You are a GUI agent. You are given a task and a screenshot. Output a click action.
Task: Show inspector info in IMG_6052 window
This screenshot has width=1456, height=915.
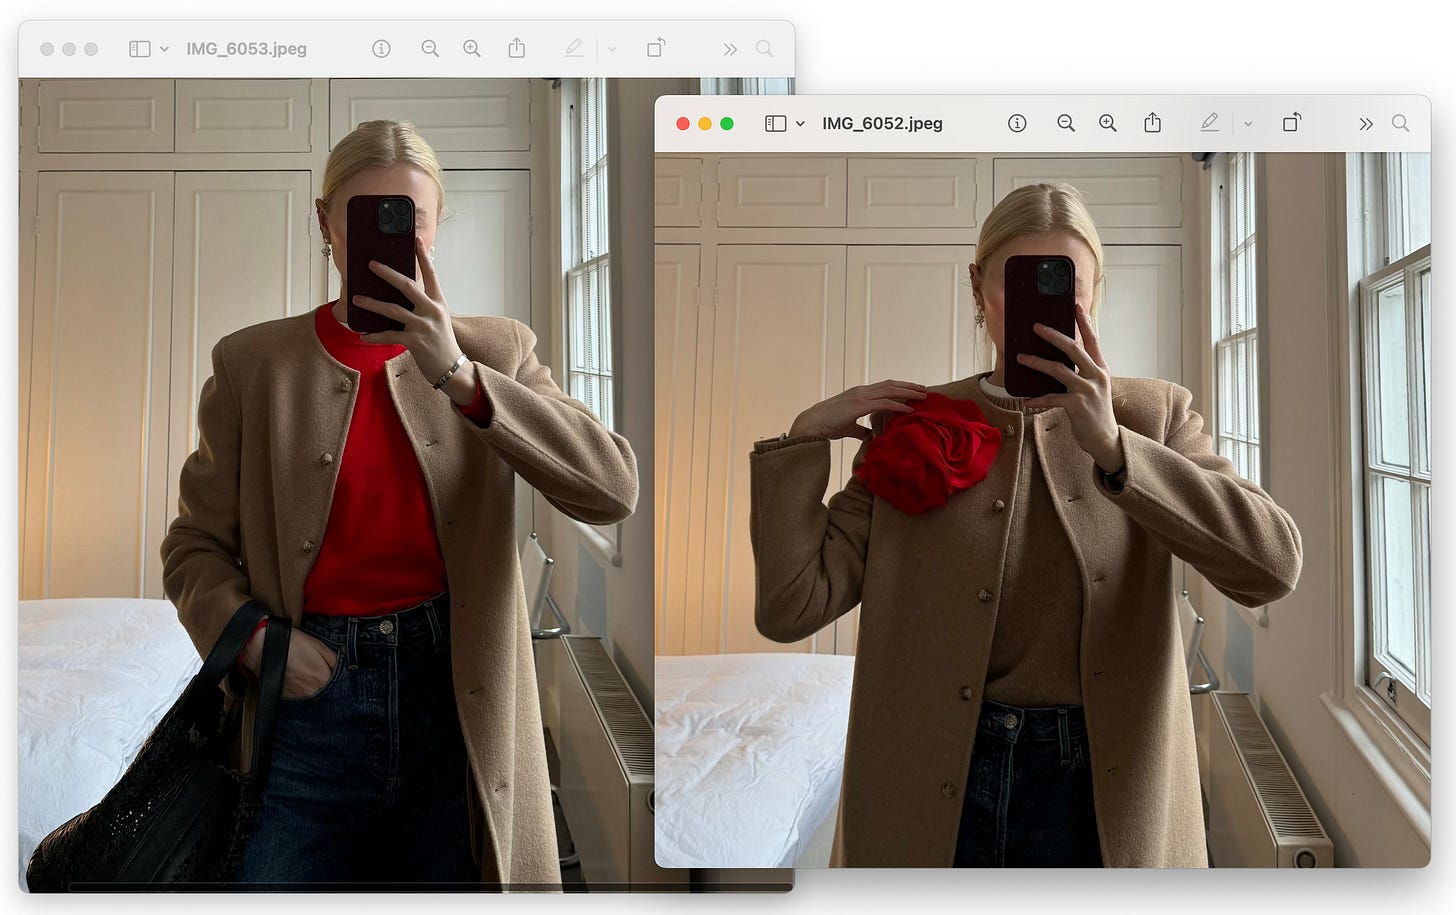pos(1017,123)
